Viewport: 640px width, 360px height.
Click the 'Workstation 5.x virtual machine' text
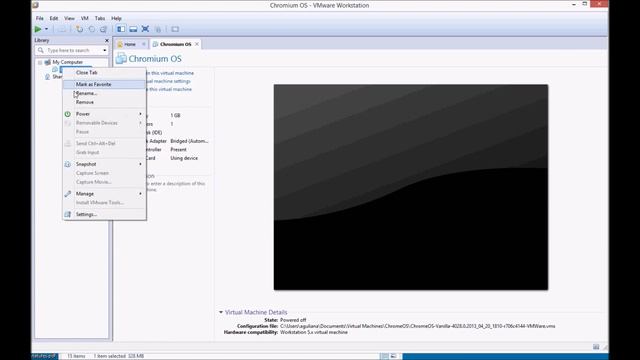(314, 332)
